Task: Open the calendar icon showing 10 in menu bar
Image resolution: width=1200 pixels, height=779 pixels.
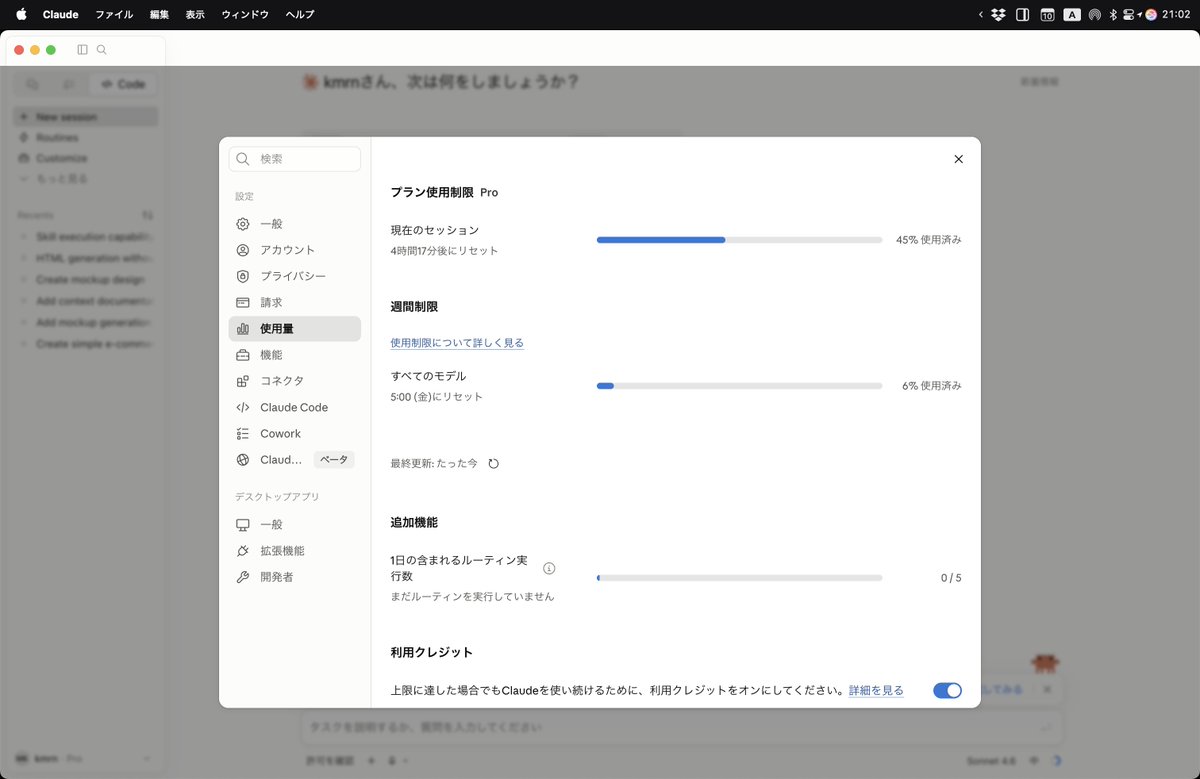Action: [1047, 15]
